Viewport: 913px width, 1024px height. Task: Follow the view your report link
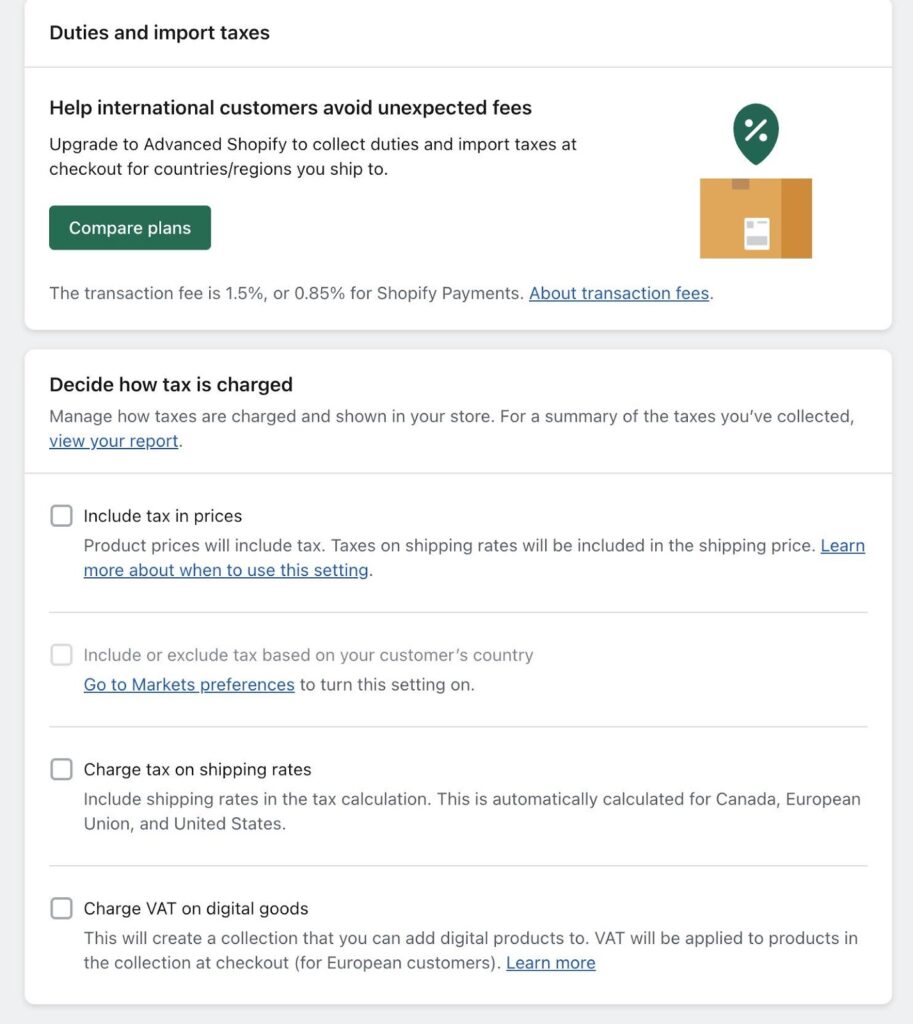114,441
